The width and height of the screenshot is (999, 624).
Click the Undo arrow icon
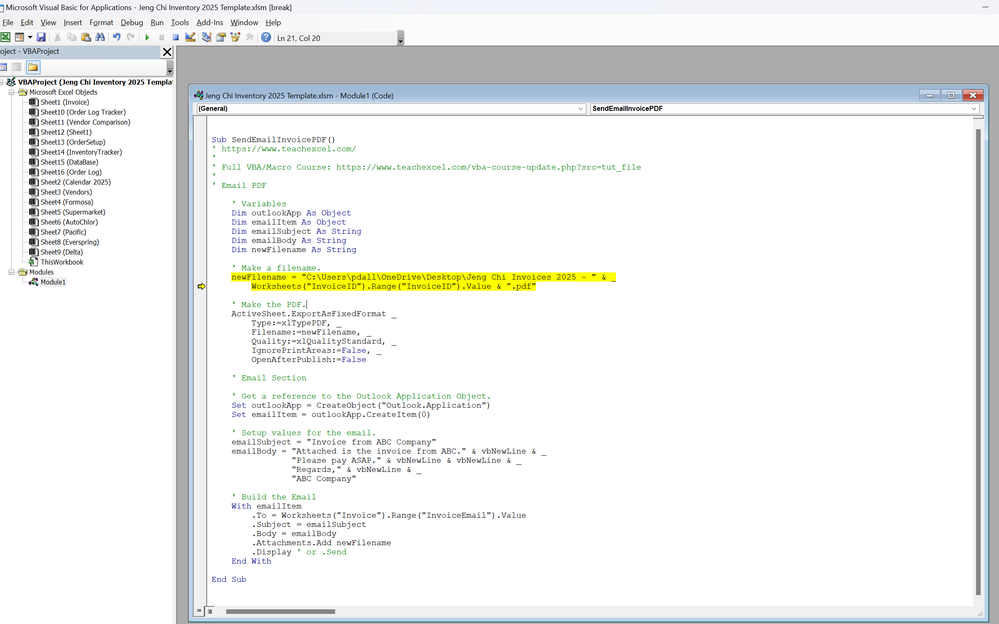117,37
